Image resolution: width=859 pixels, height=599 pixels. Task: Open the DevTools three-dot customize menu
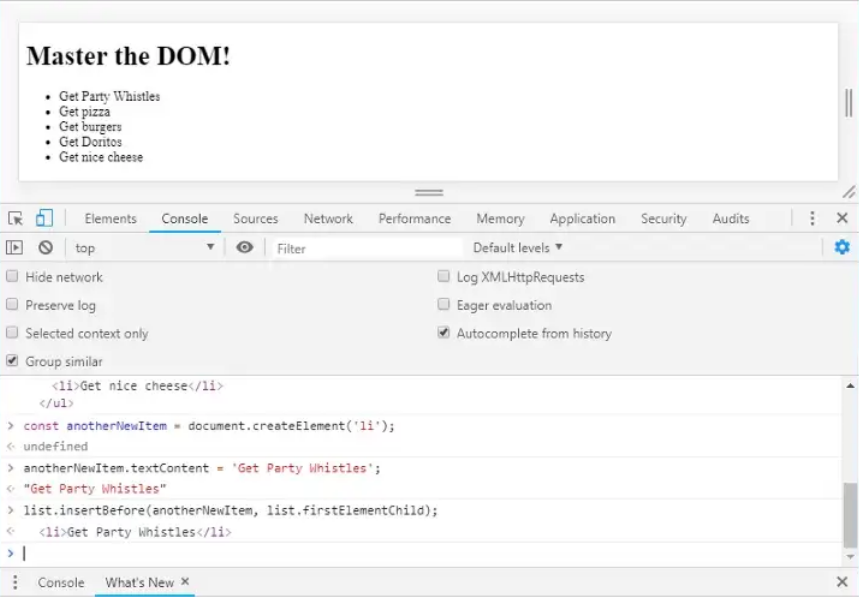pyautogui.click(x=812, y=218)
